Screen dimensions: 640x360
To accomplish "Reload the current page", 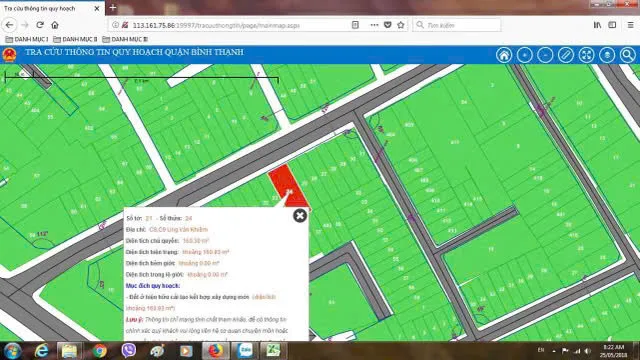I will [x=40, y=25].
